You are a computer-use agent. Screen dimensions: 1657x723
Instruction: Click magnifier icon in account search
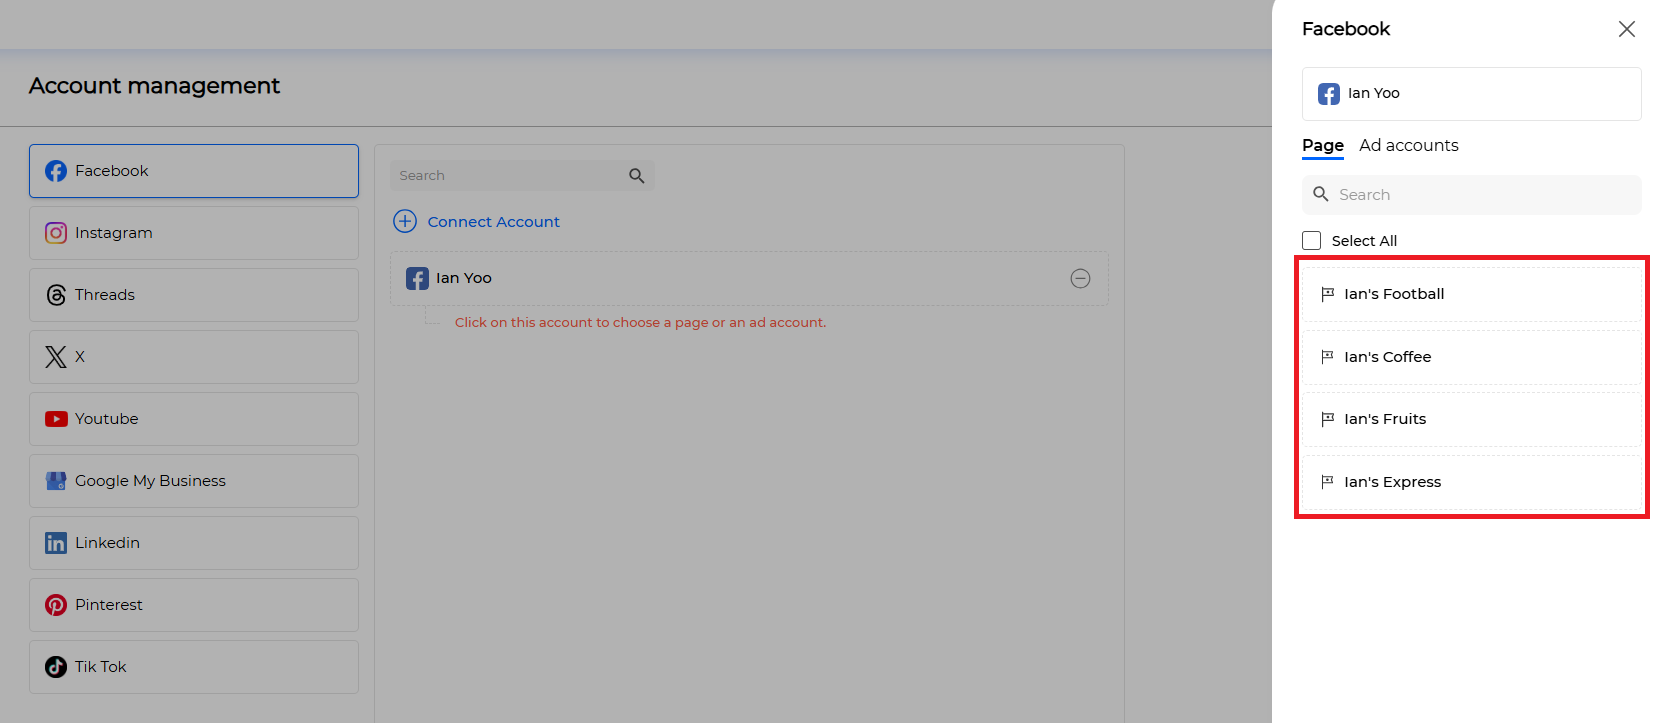637,176
